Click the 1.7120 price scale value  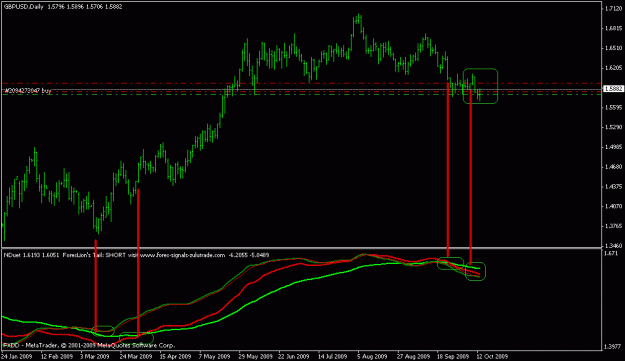[613, 8]
